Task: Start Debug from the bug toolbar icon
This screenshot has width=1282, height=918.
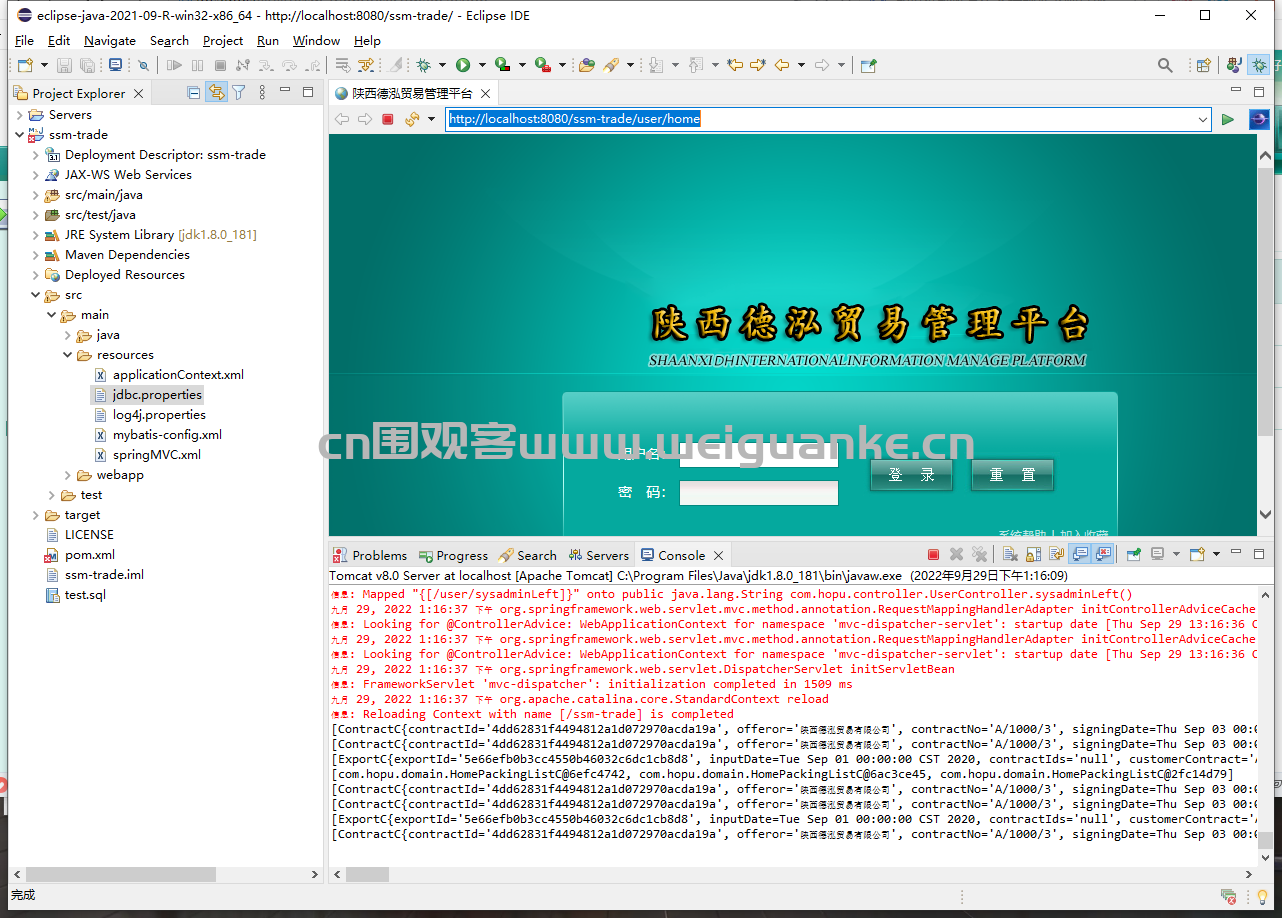Action: coord(424,65)
